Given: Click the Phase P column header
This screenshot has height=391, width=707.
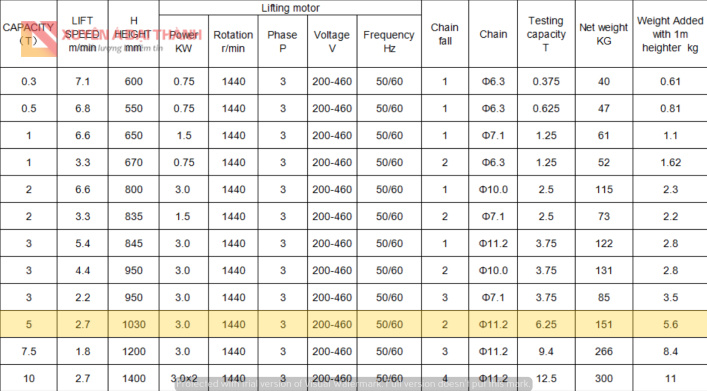Looking at the screenshot, I should [x=282, y=41].
